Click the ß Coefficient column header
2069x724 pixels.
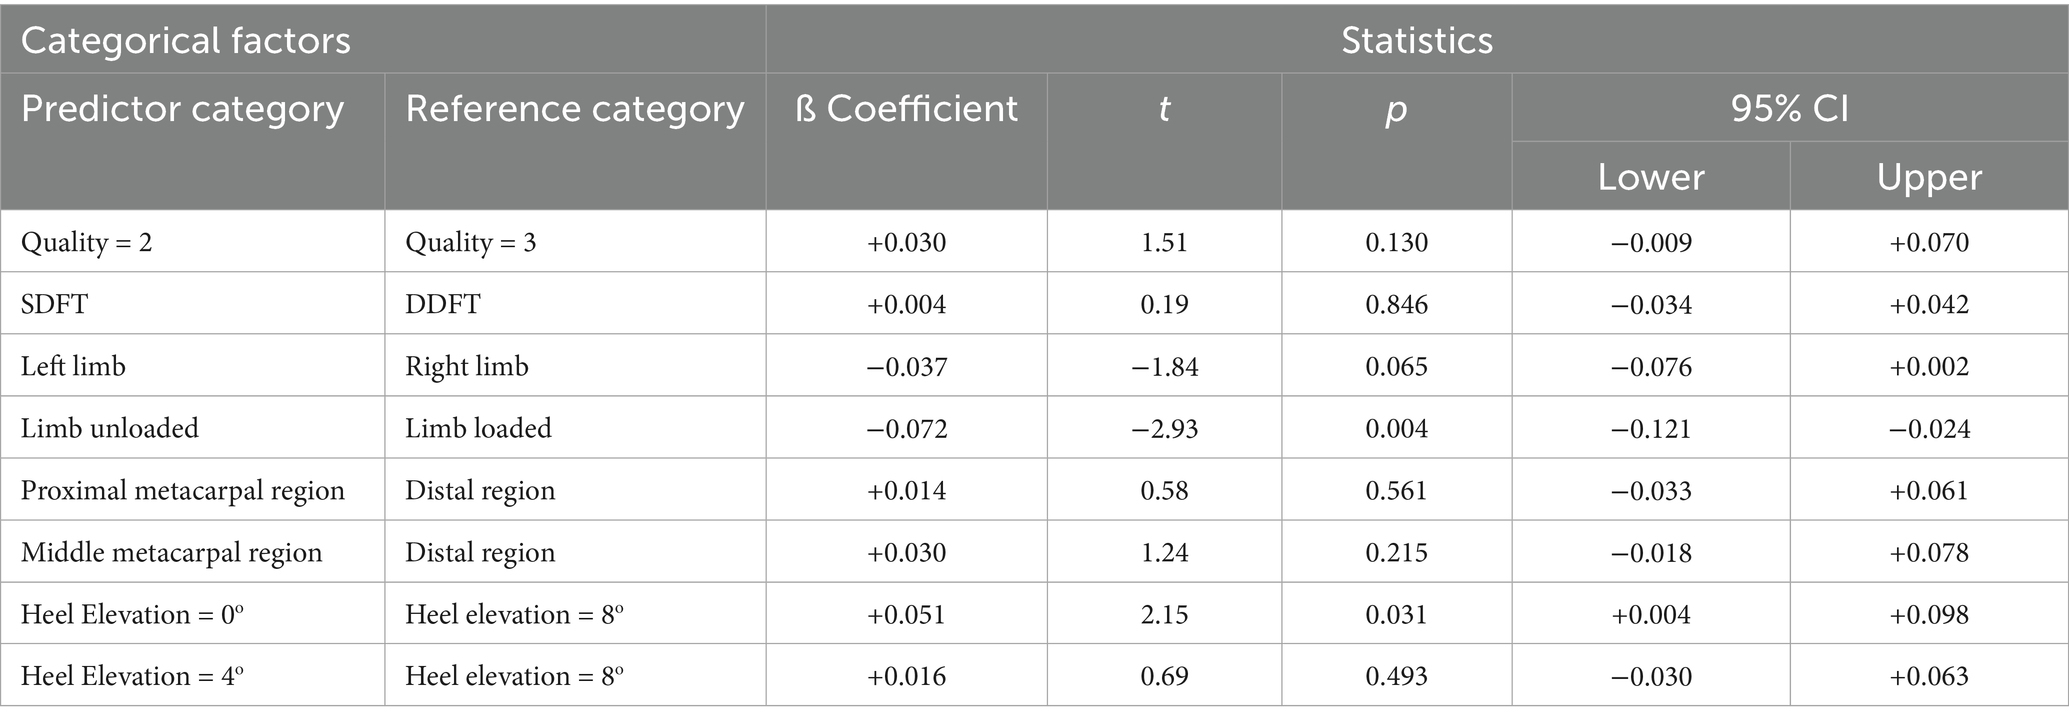[x=906, y=109]
